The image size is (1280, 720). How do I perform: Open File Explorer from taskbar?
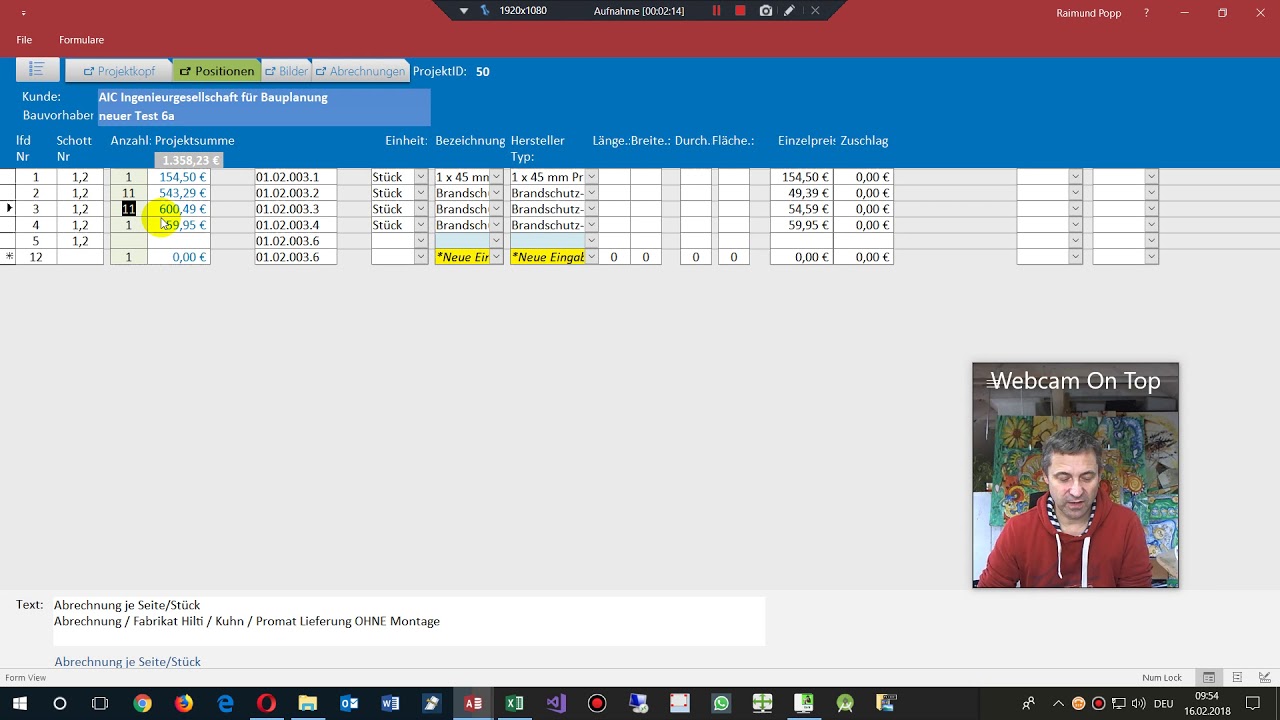click(307, 704)
